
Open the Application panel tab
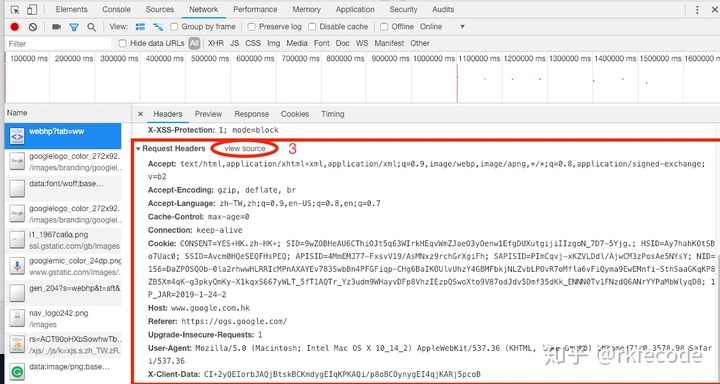coord(355,10)
